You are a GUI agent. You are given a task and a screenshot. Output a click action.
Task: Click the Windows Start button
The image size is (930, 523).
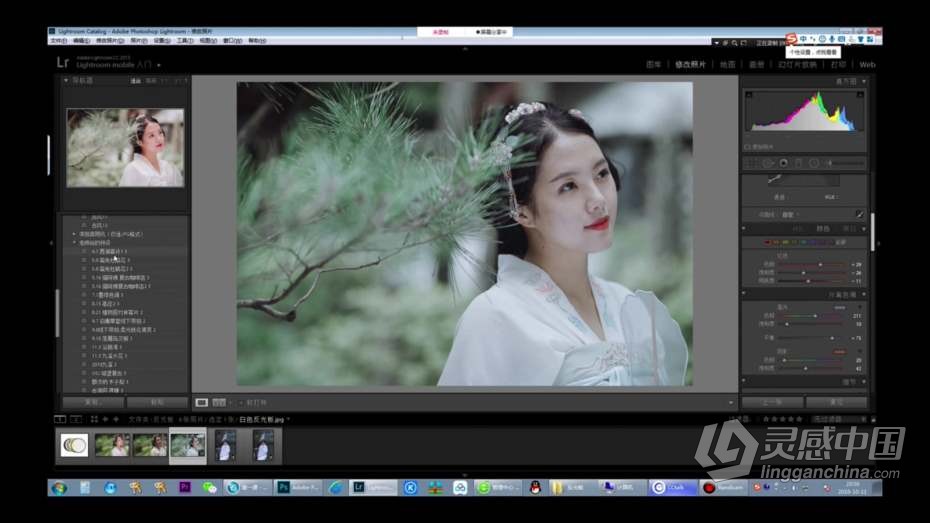(59, 488)
